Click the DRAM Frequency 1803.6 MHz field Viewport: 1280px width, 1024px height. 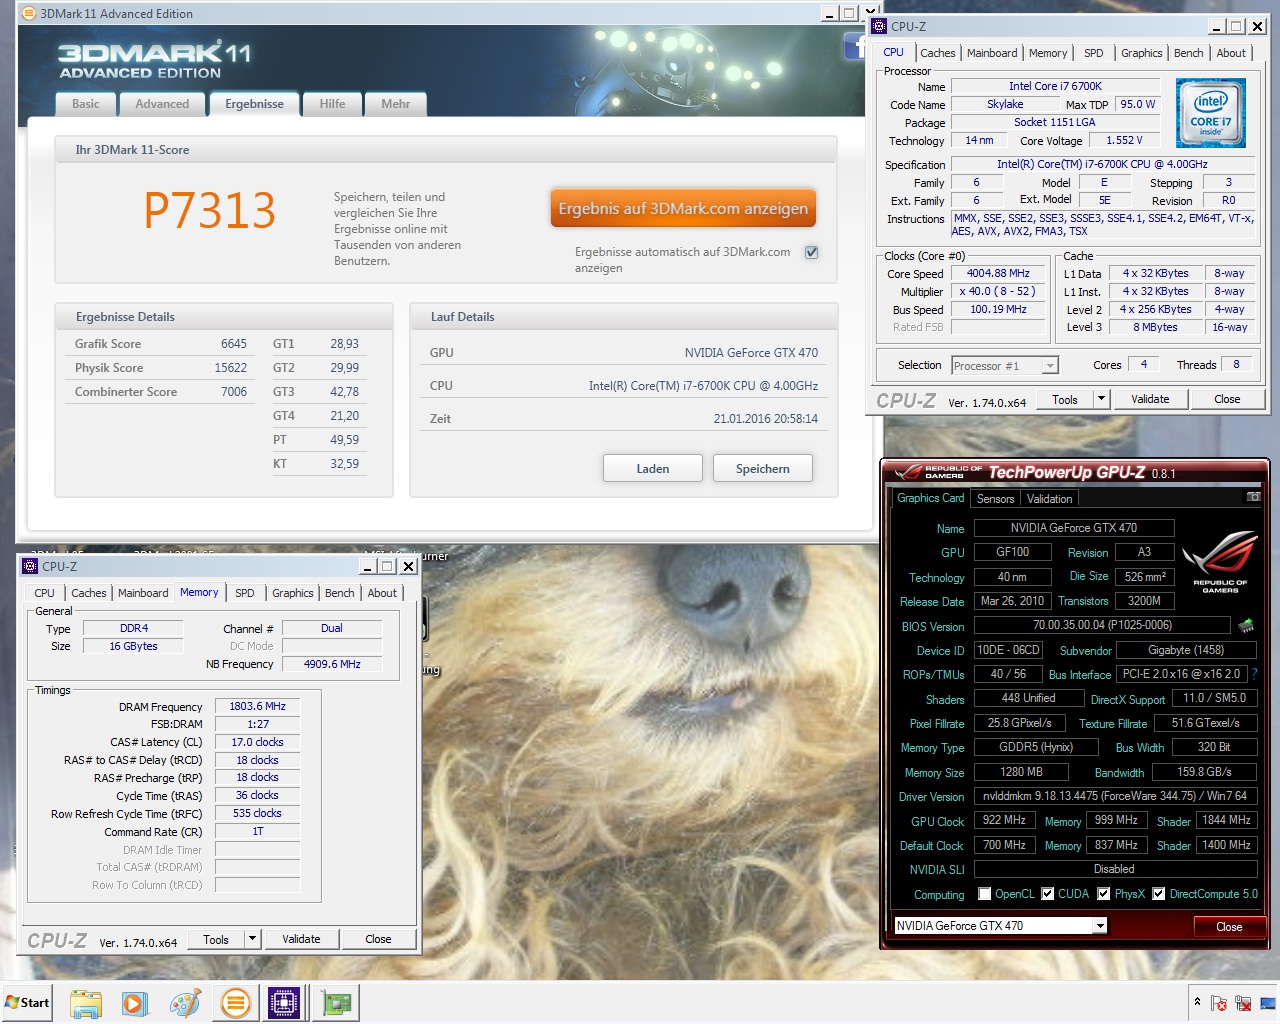(258, 706)
